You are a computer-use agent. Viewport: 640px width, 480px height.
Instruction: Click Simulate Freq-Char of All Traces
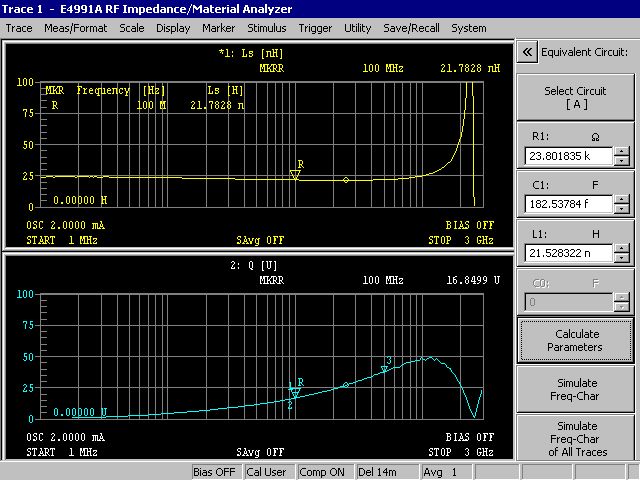point(575,439)
